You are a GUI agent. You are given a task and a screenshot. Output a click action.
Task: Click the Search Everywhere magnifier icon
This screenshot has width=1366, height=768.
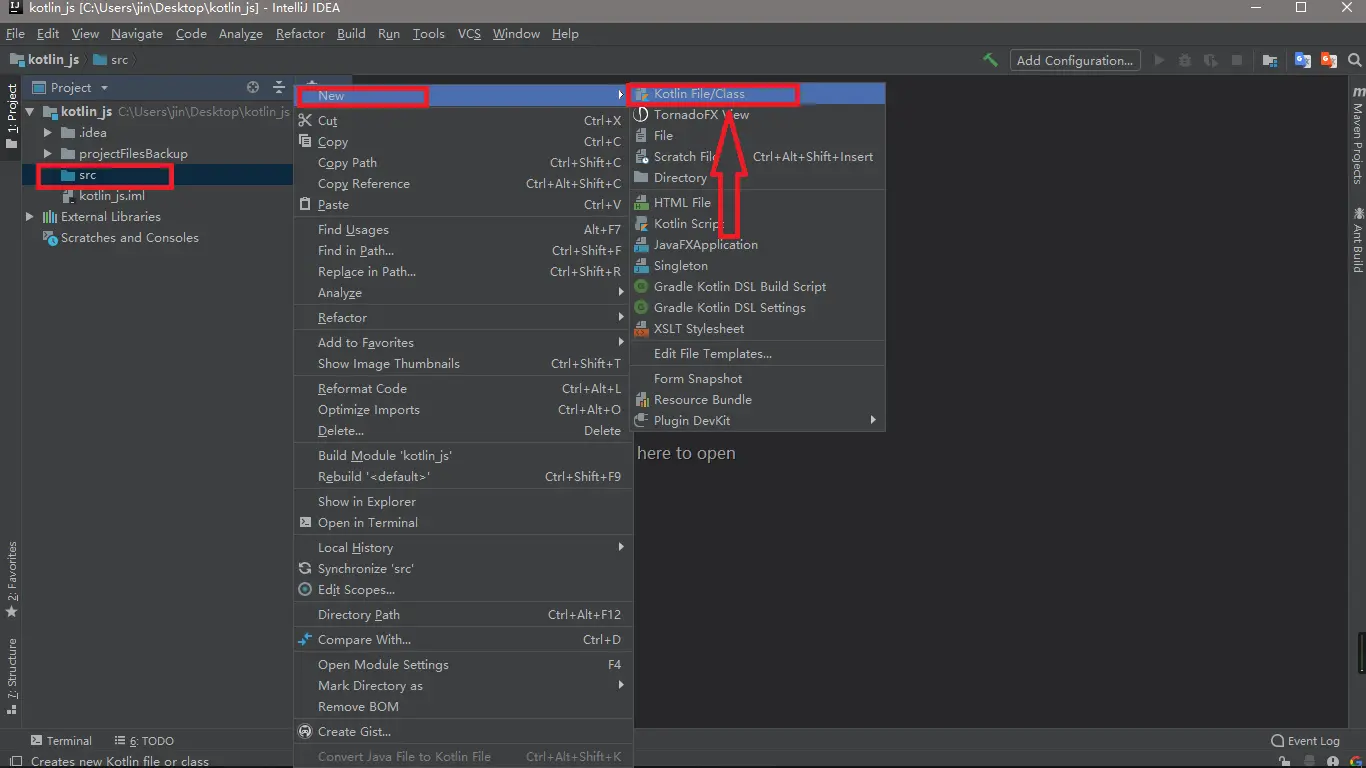(1355, 60)
